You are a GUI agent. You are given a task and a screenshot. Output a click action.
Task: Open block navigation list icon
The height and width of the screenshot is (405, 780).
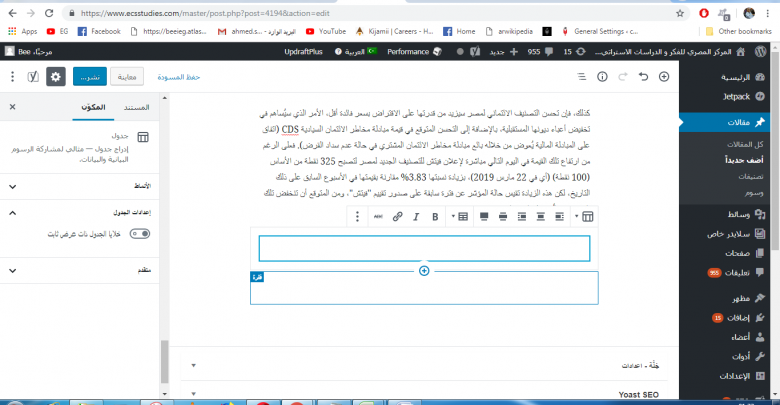coord(581,76)
